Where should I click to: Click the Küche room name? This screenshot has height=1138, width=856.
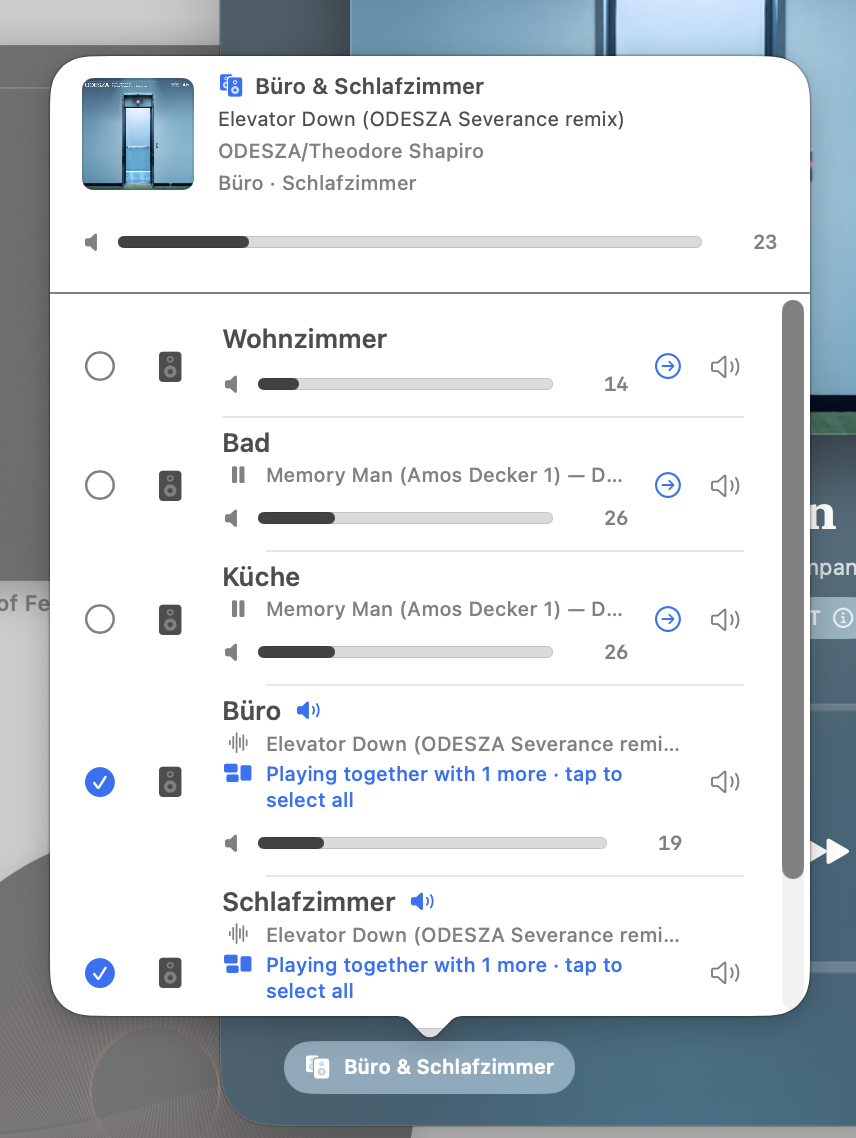[261, 577]
